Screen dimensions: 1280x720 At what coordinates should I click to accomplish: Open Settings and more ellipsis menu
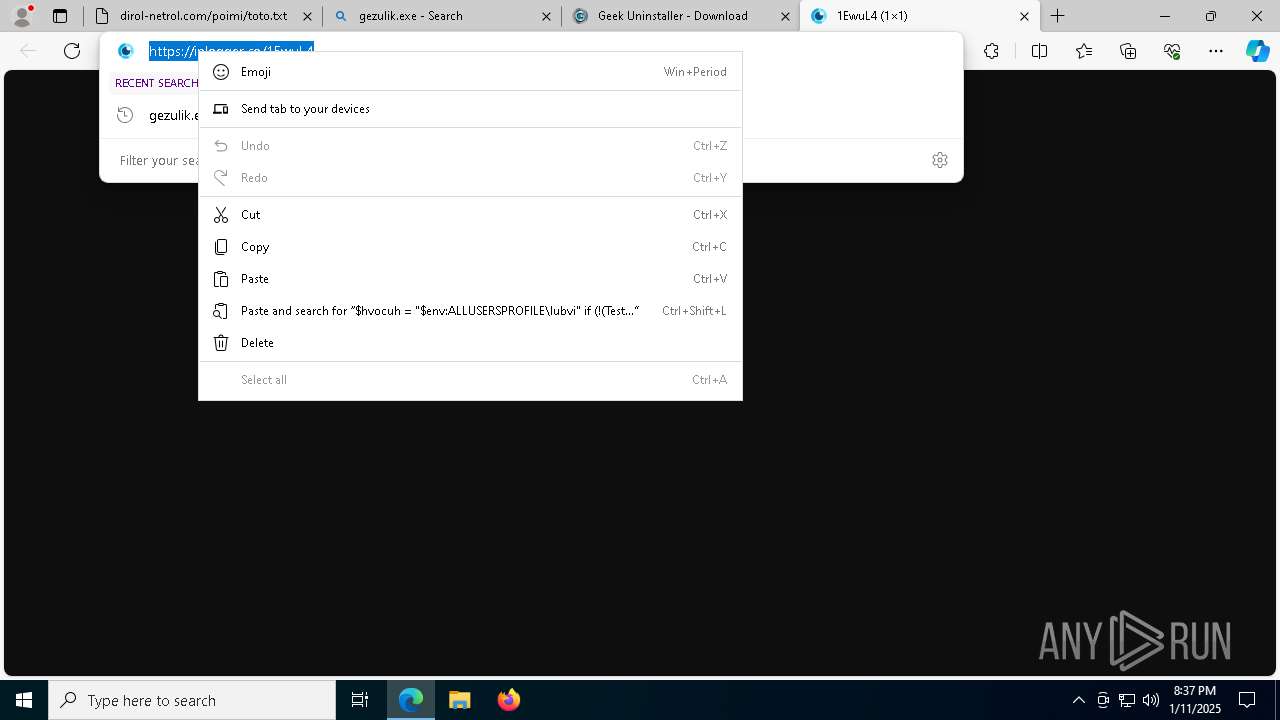[x=1216, y=51]
